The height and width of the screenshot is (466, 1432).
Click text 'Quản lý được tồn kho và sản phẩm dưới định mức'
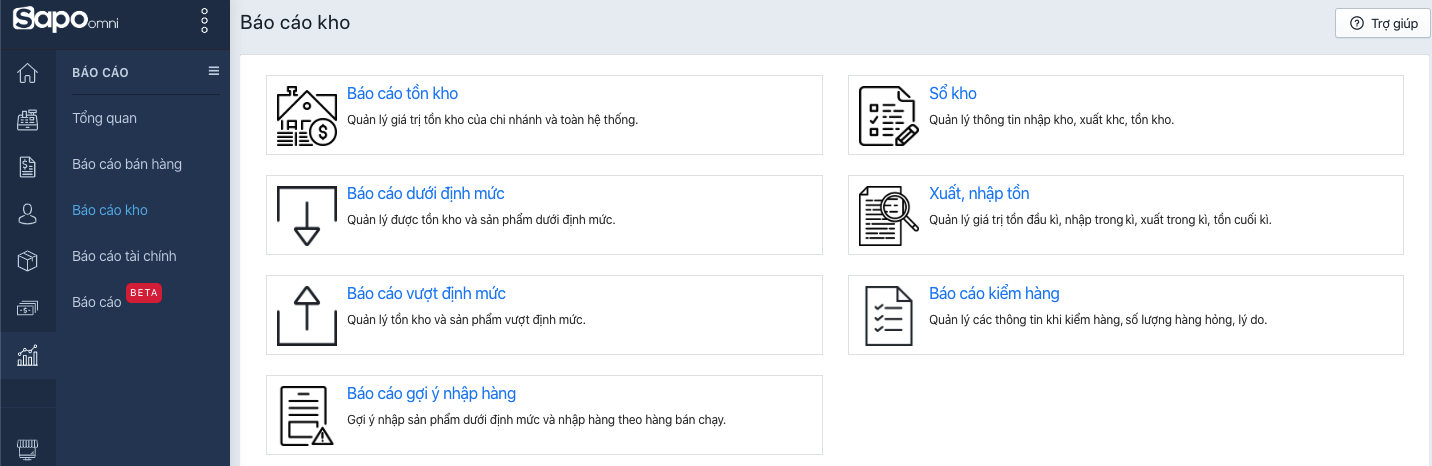point(481,220)
